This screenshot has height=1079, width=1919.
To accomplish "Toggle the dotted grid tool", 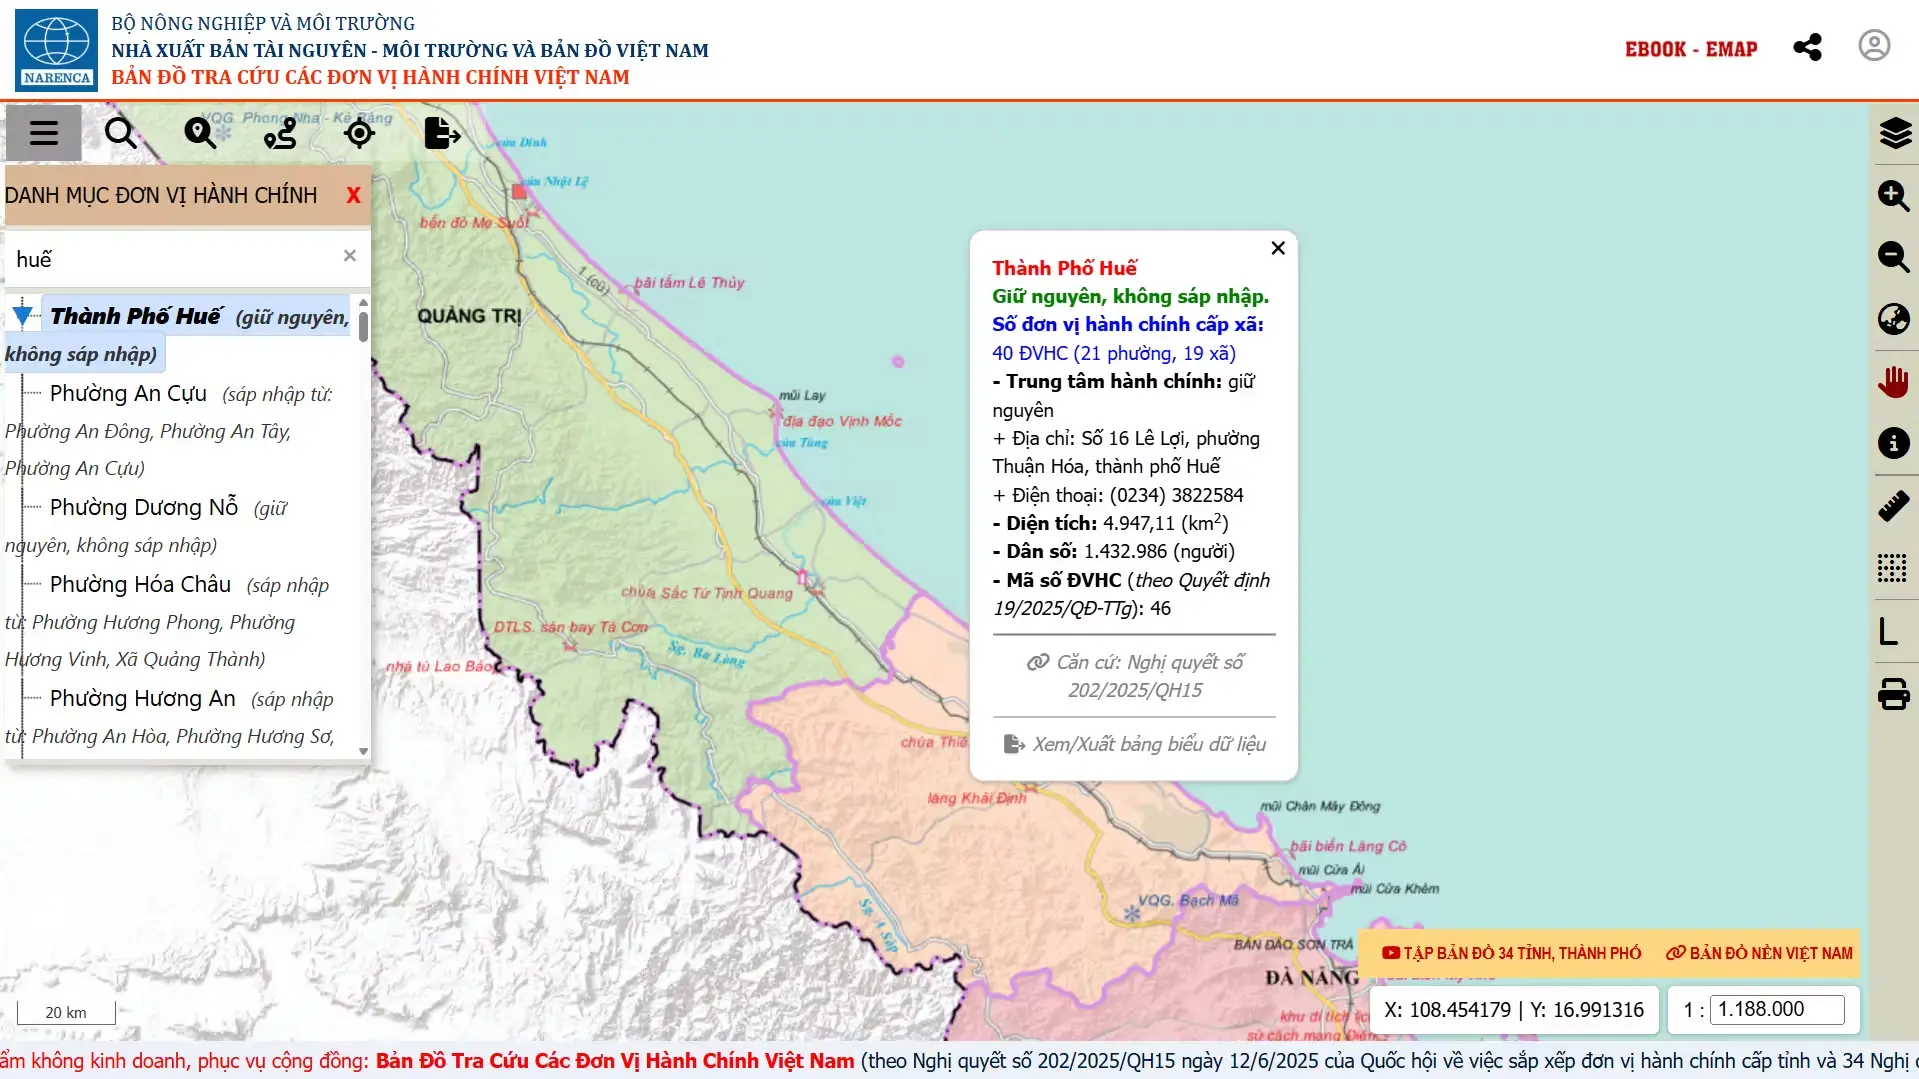I will coord(1892,568).
